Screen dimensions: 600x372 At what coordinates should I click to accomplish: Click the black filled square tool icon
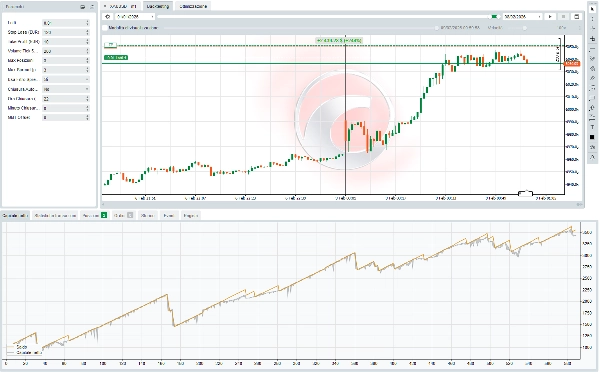point(592,137)
